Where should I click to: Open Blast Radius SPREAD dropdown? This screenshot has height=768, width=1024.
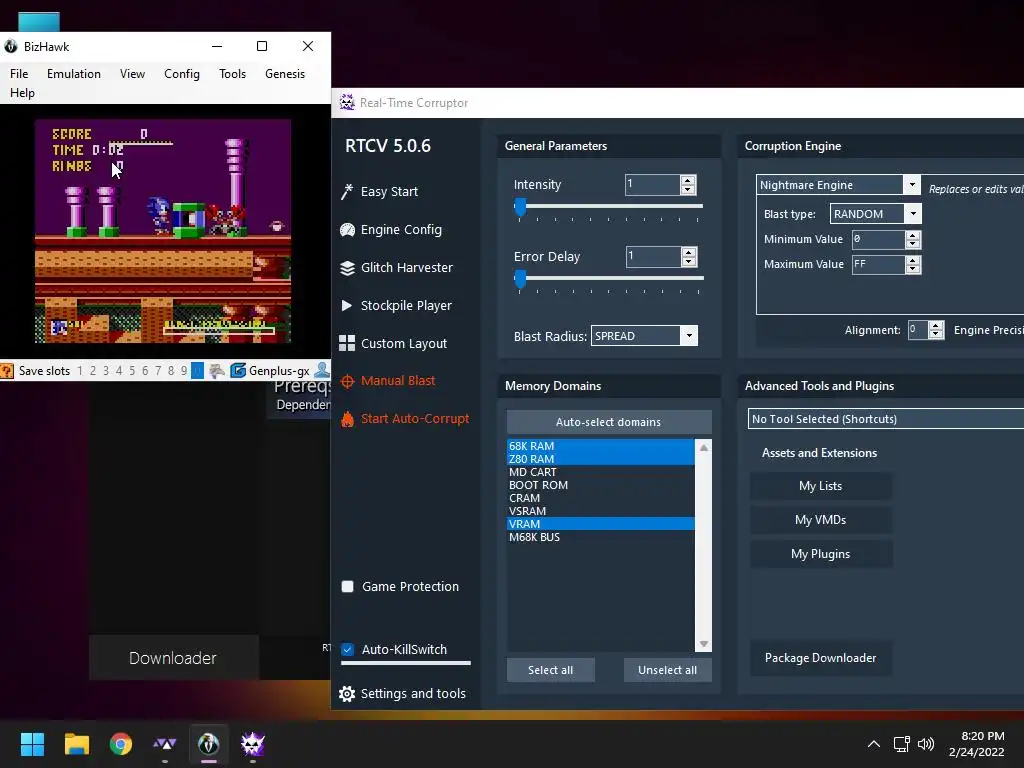[x=689, y=336]
